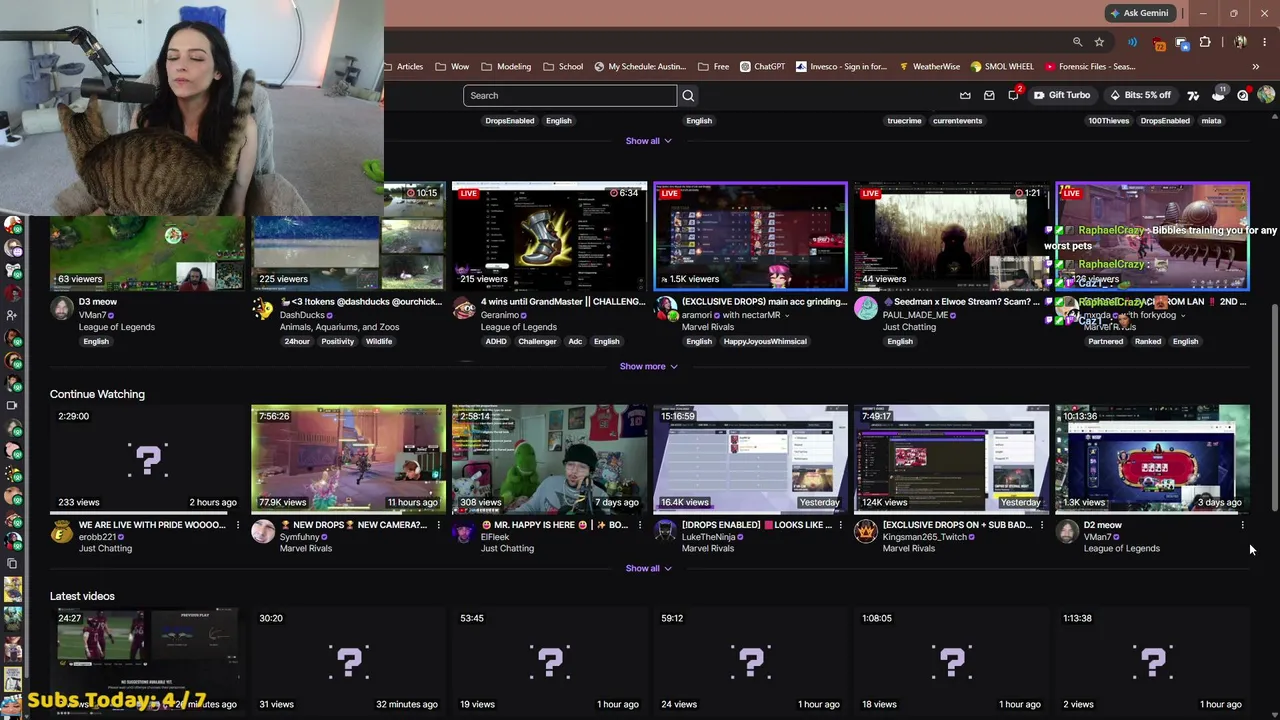
Task: Open options for MR. HAPPY IS HERE video
Action: click(639, 525)
